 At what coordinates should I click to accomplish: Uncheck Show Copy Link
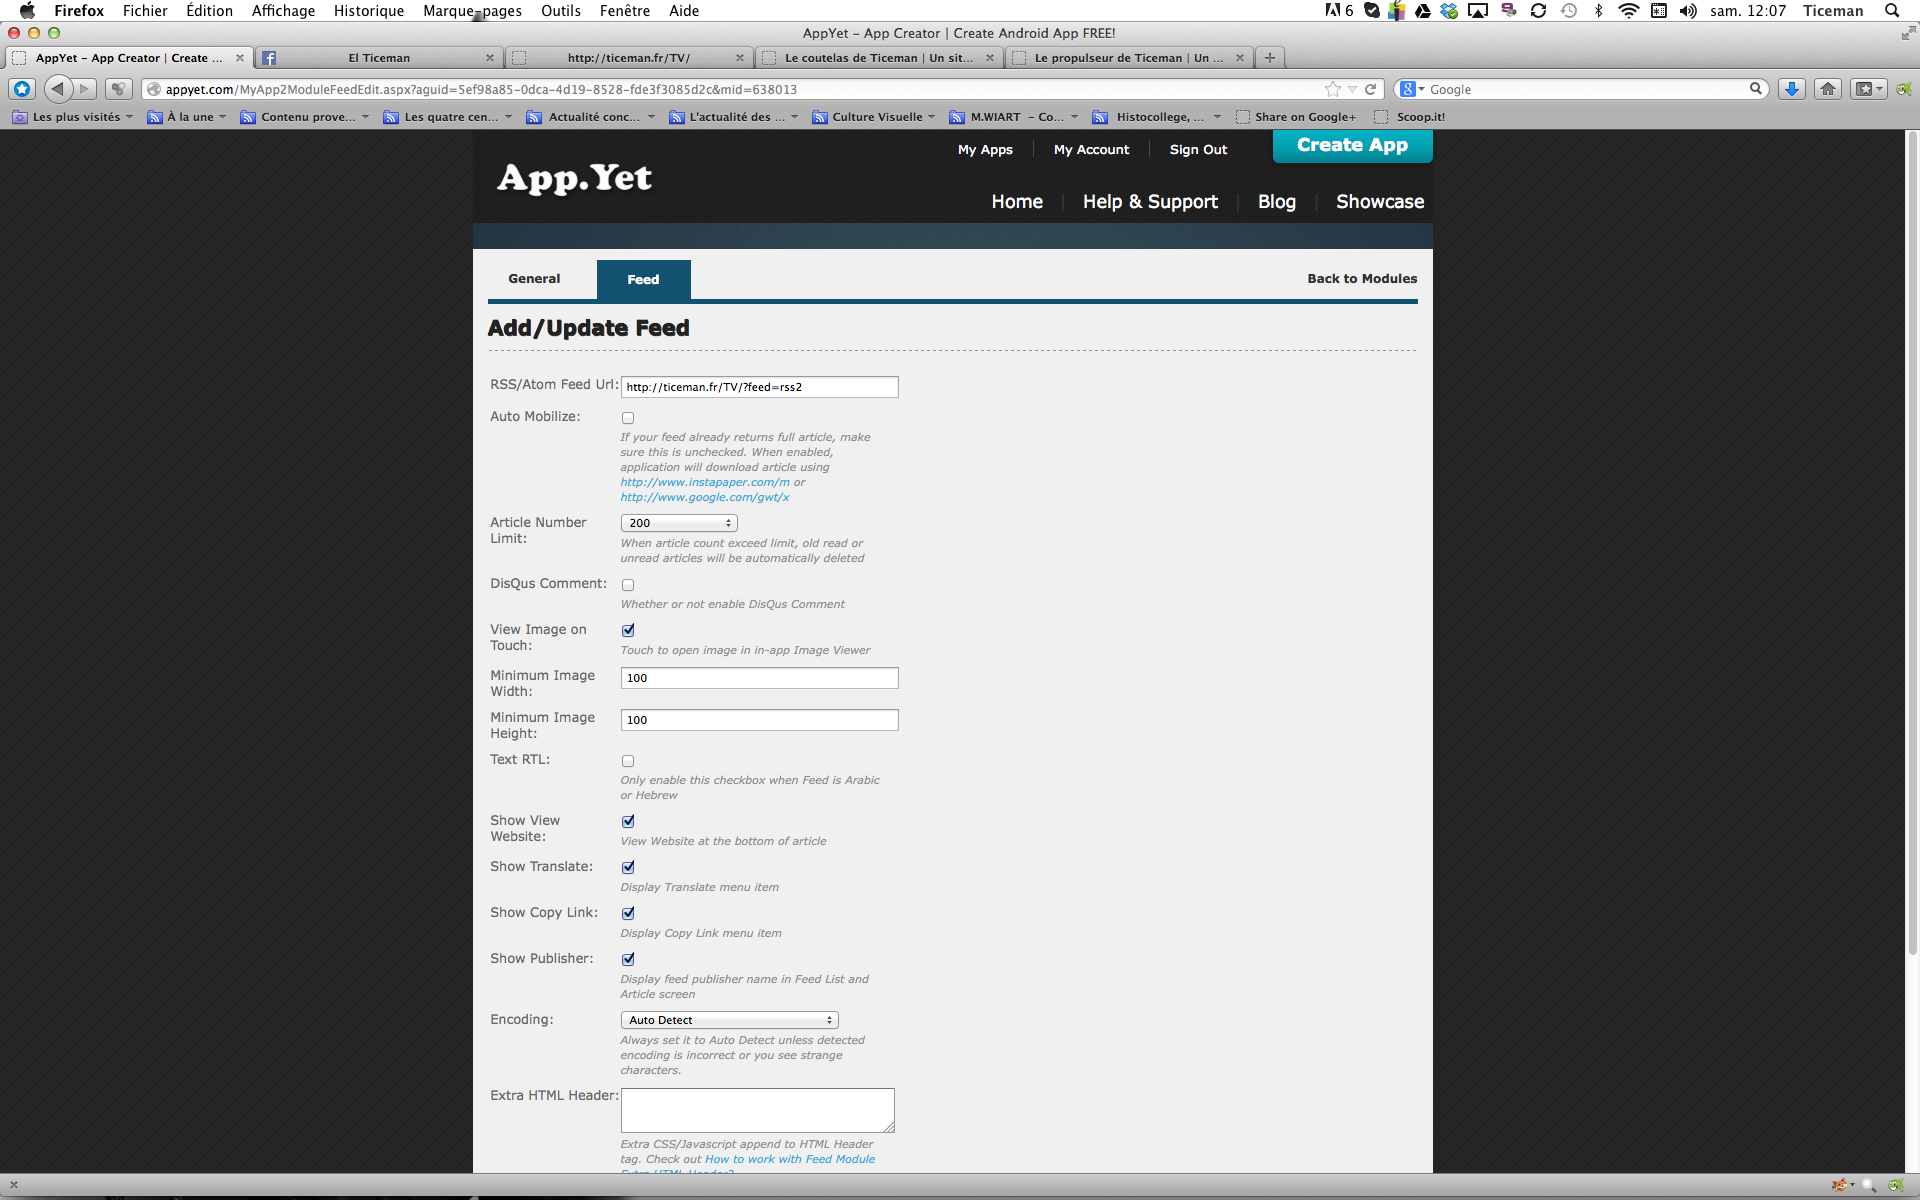(x=628, y=913)
